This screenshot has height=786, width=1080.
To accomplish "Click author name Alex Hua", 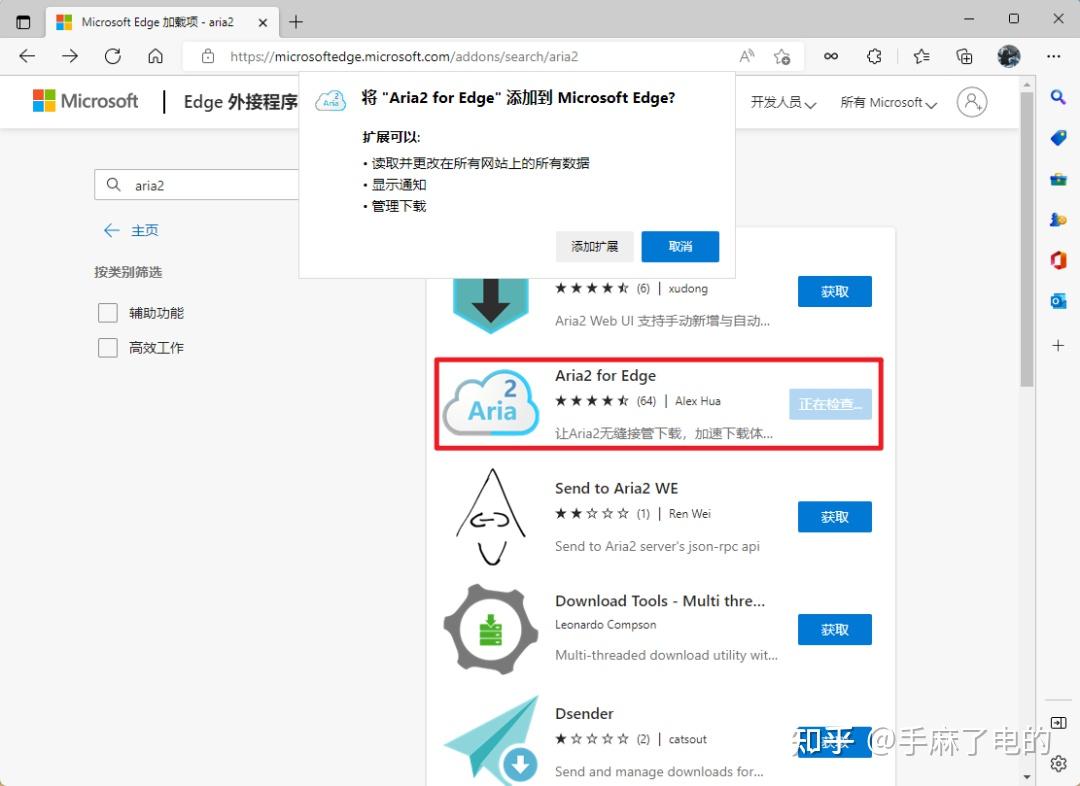I will pos(698,401).
